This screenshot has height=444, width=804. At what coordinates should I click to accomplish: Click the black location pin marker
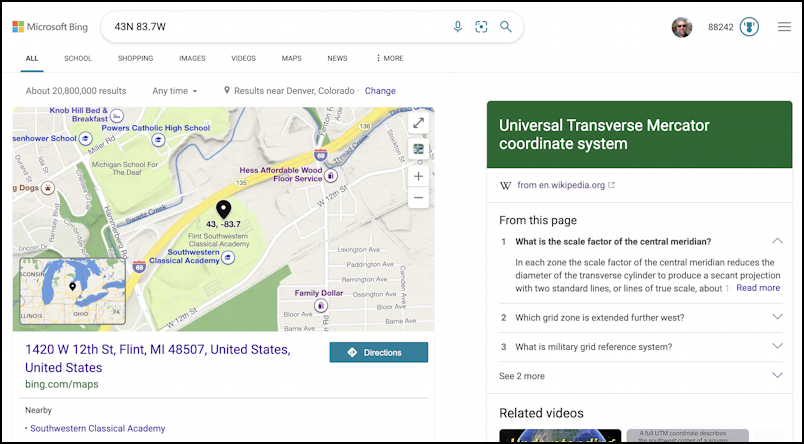point(223,209)
